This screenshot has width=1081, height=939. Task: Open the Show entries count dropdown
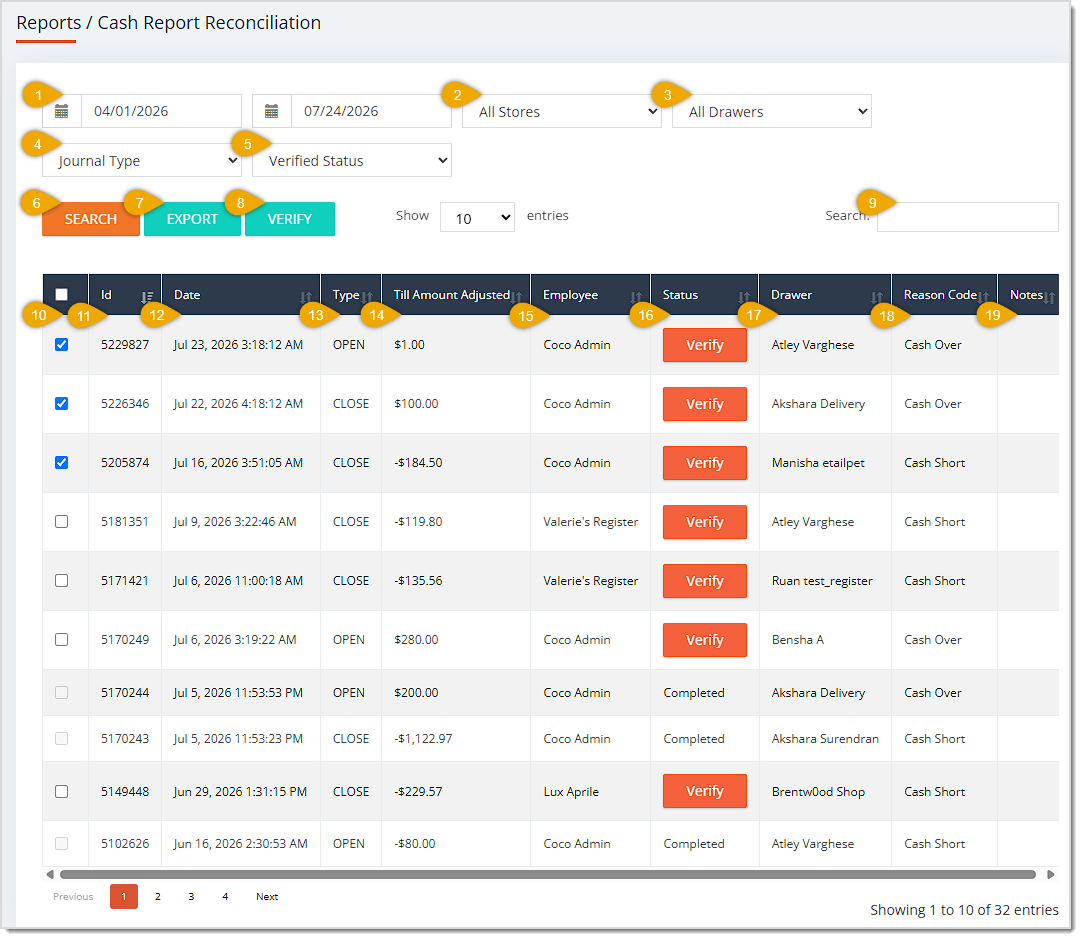click(x=477, y=217)
